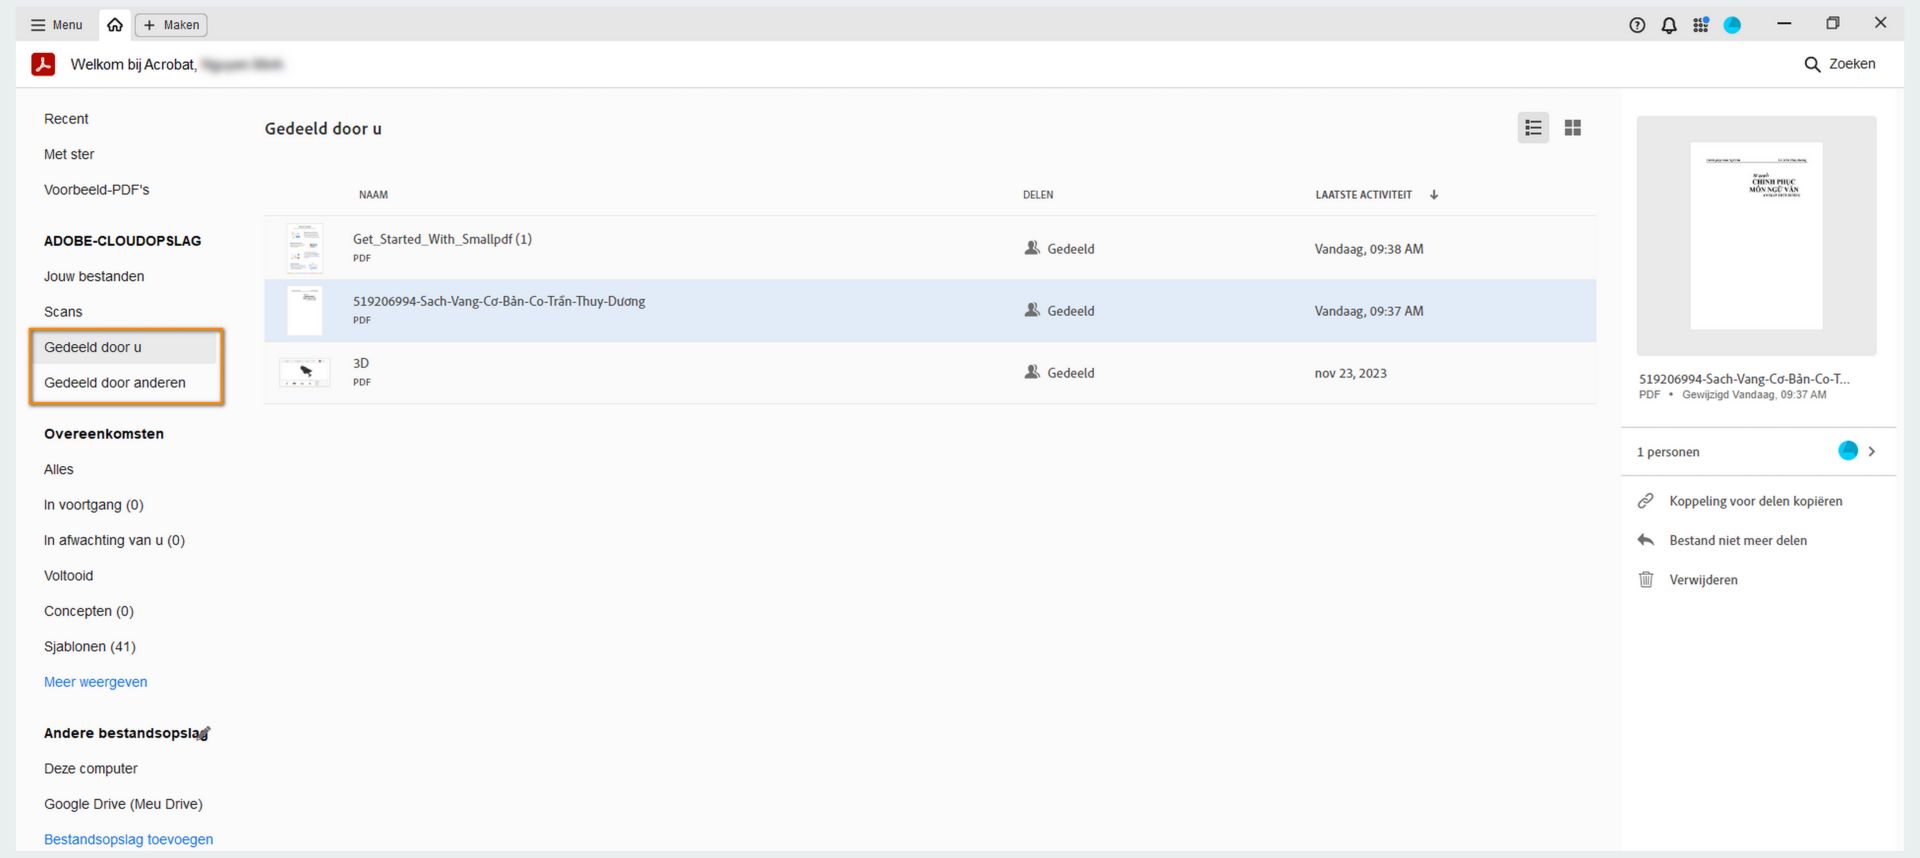Click the nov 23, 2023 date
This screenshot has height=858, width=1920.
tap(1350, 373)
